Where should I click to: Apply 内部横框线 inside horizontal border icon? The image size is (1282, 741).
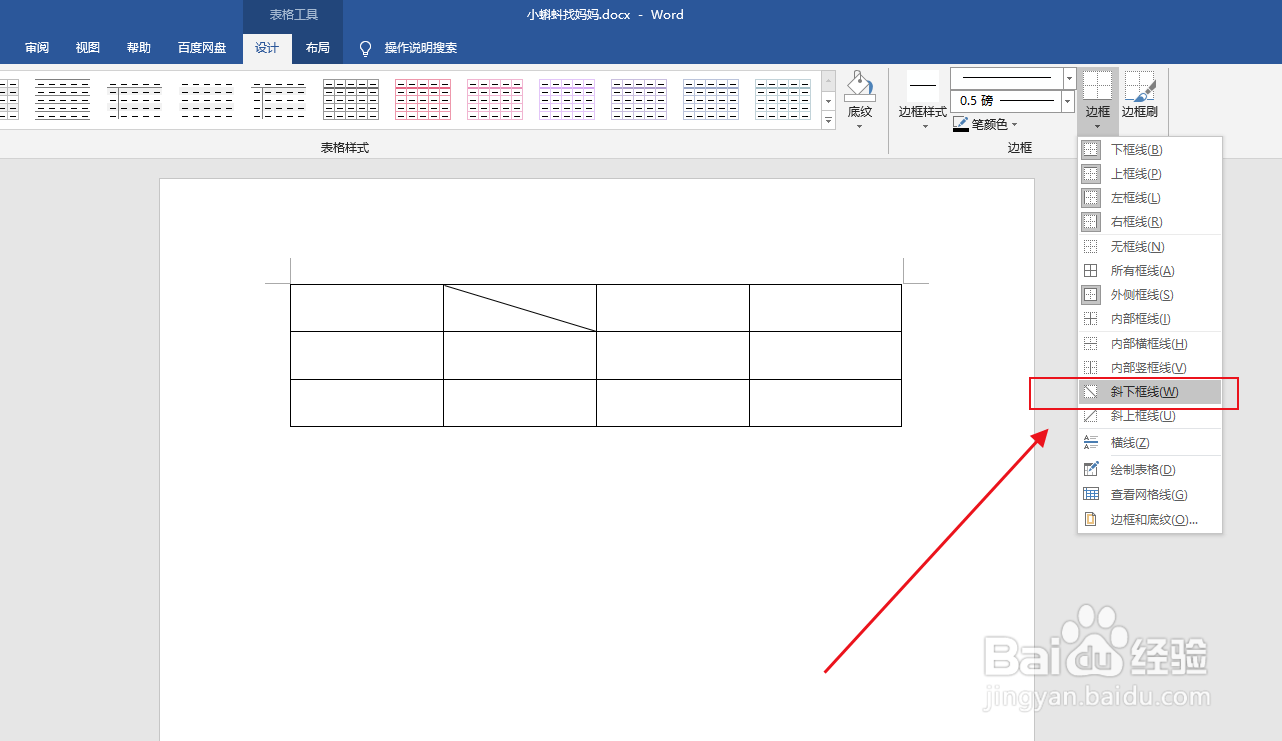(1091, 344)
